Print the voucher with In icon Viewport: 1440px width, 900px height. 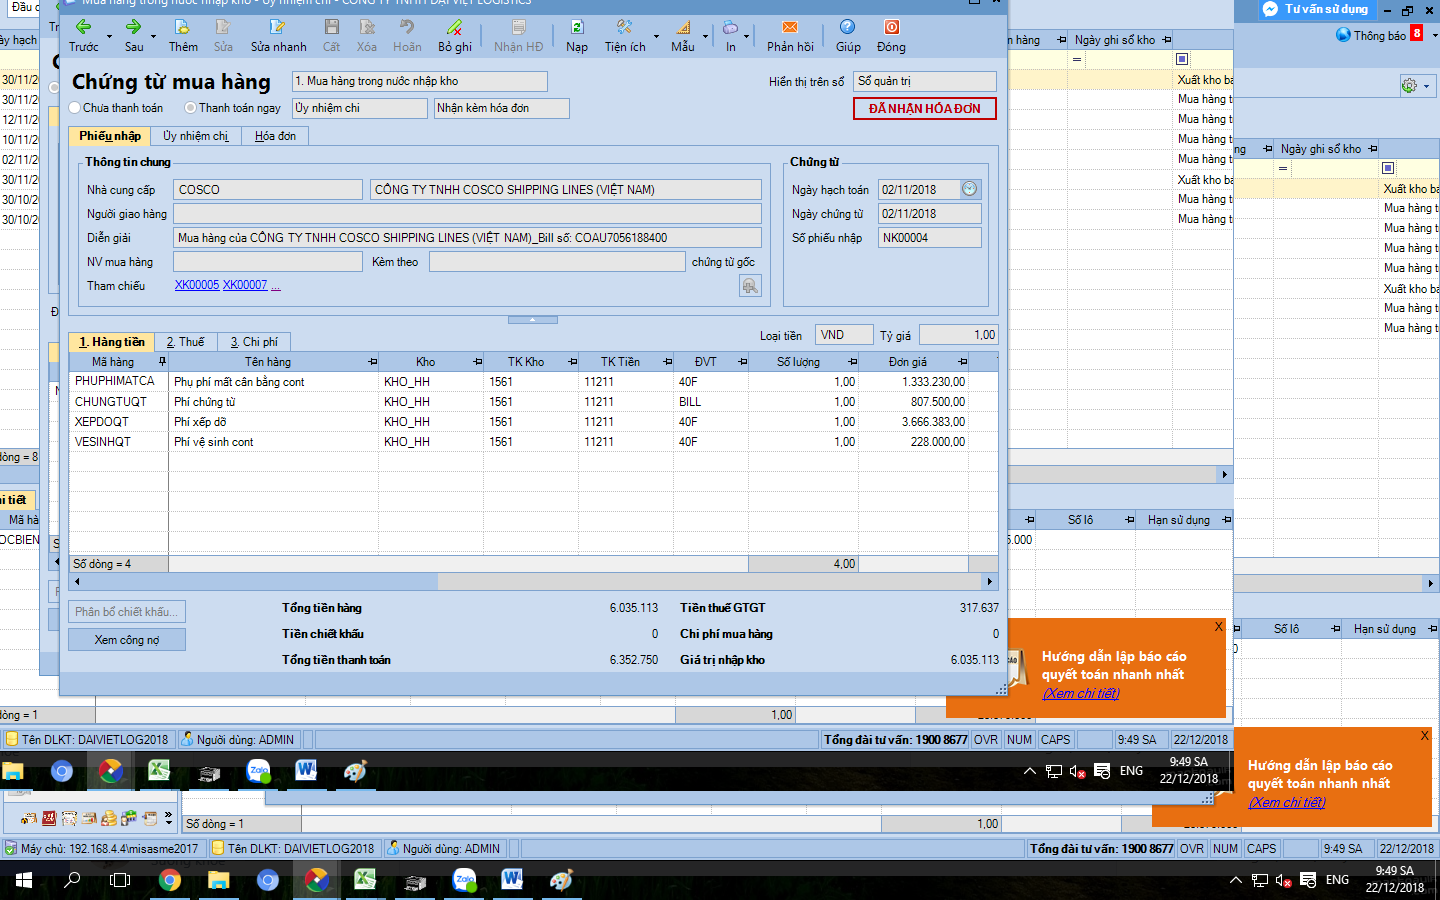[731, 35]
